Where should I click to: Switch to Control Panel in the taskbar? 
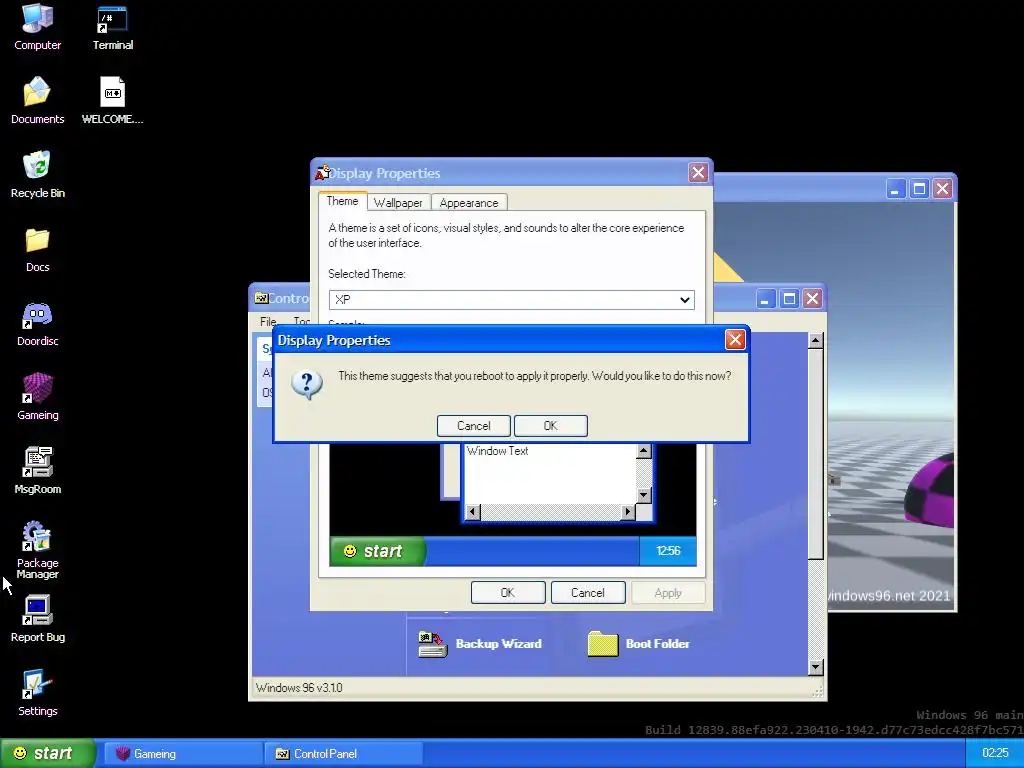point(344,754)
